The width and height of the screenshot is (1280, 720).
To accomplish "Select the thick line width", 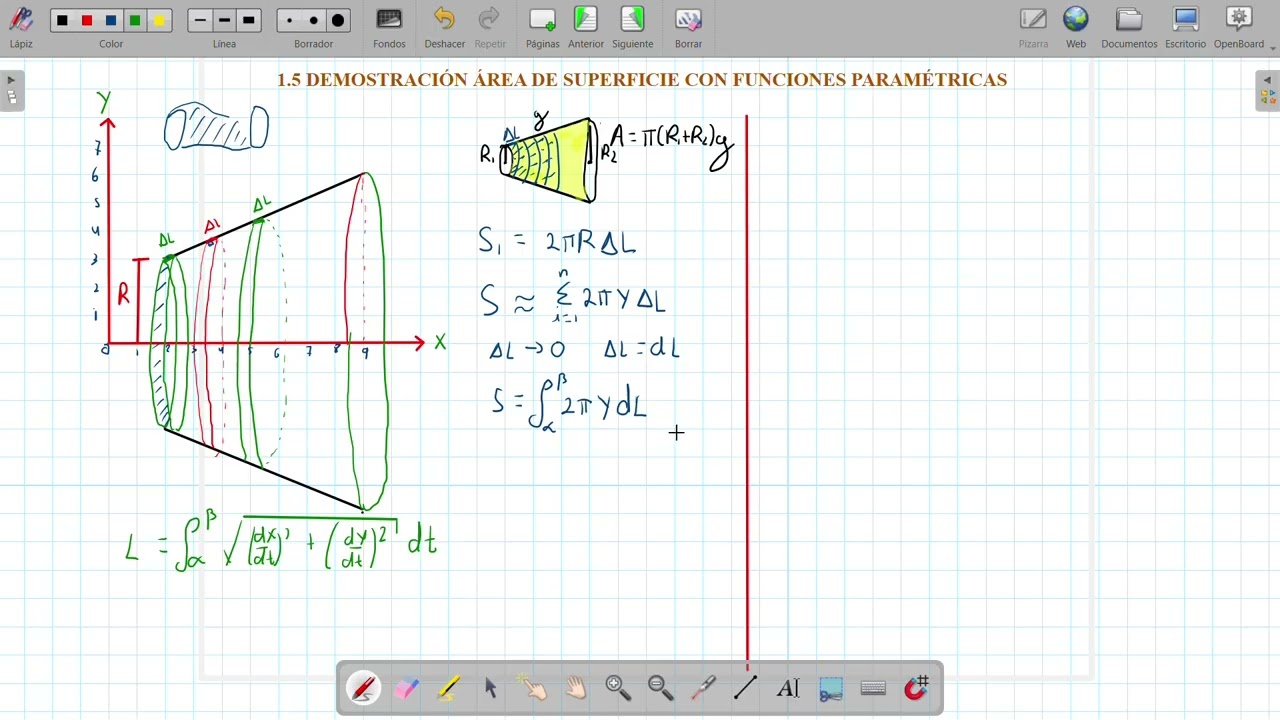I will tap(248, 20).
